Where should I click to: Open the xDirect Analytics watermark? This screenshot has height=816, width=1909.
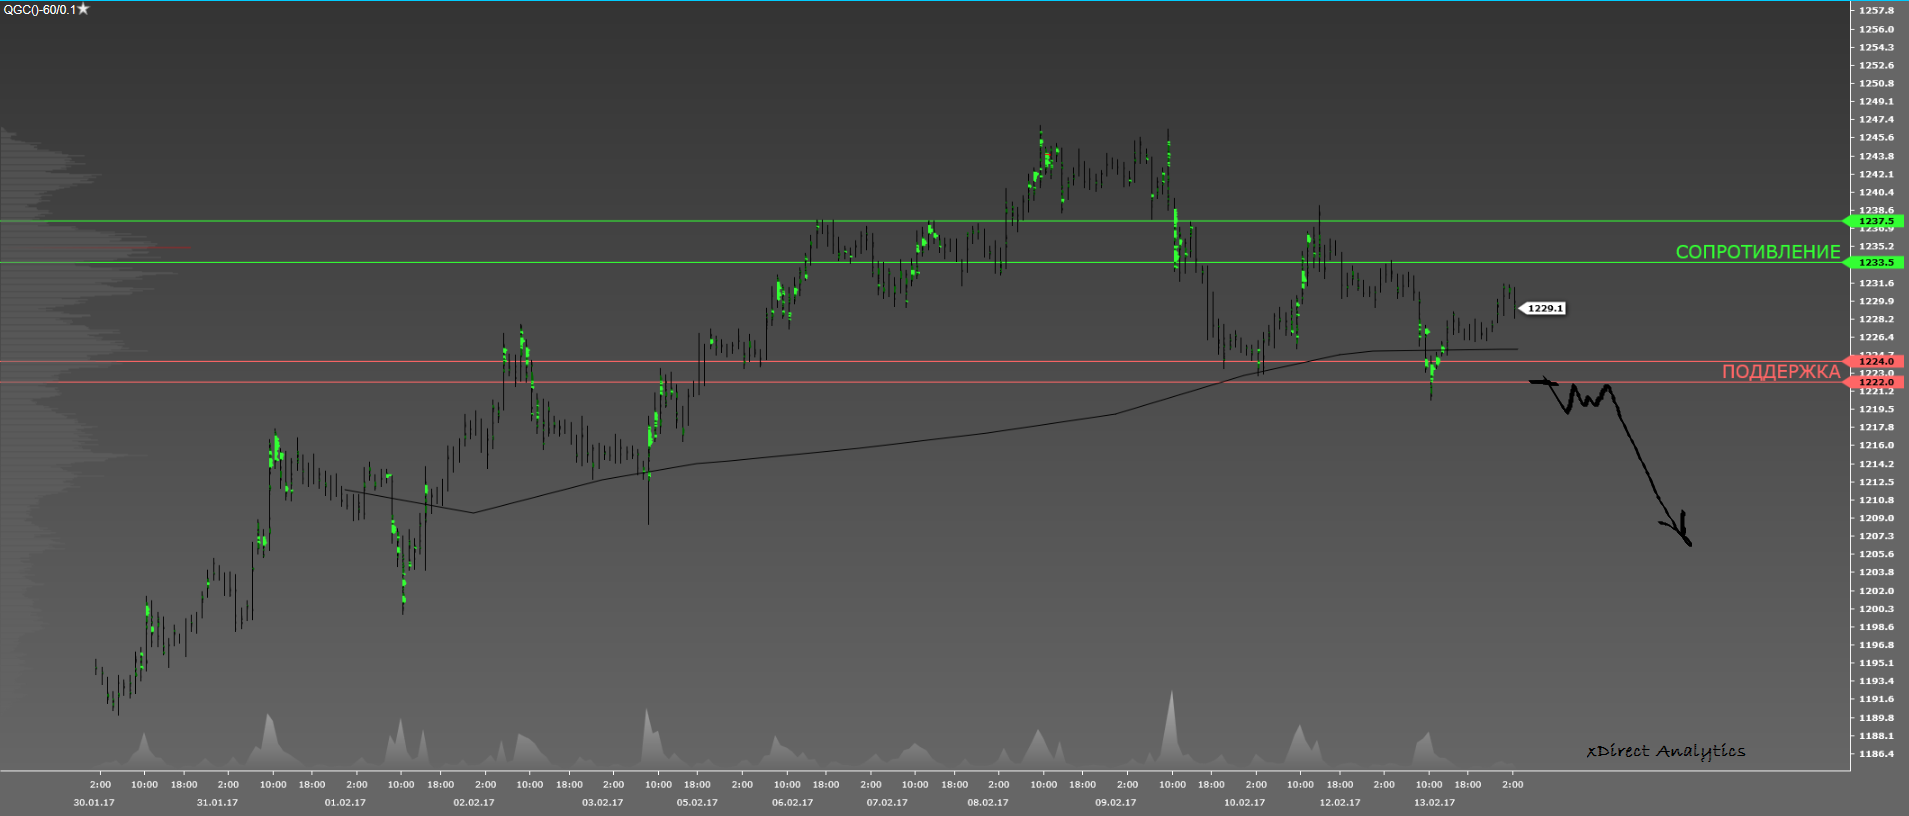(1665, 751)
